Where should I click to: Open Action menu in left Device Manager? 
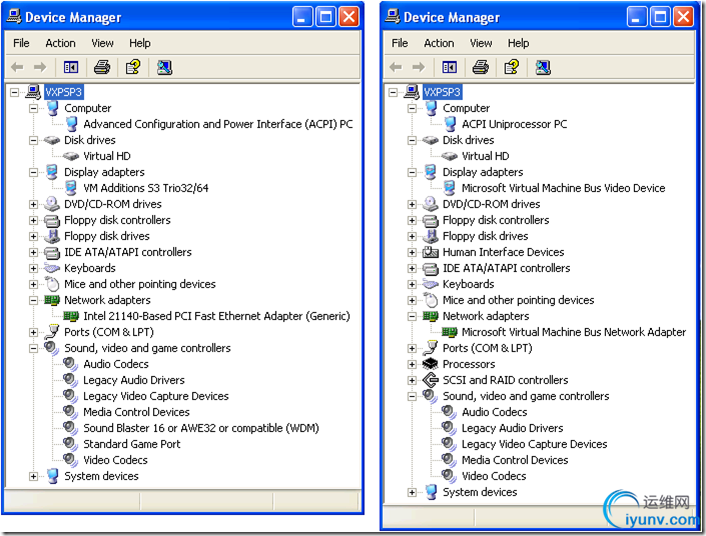point(60,43)
